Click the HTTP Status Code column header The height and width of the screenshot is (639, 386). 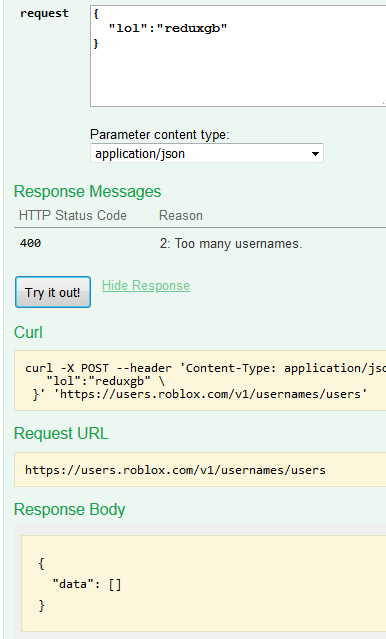click(73, 215)
